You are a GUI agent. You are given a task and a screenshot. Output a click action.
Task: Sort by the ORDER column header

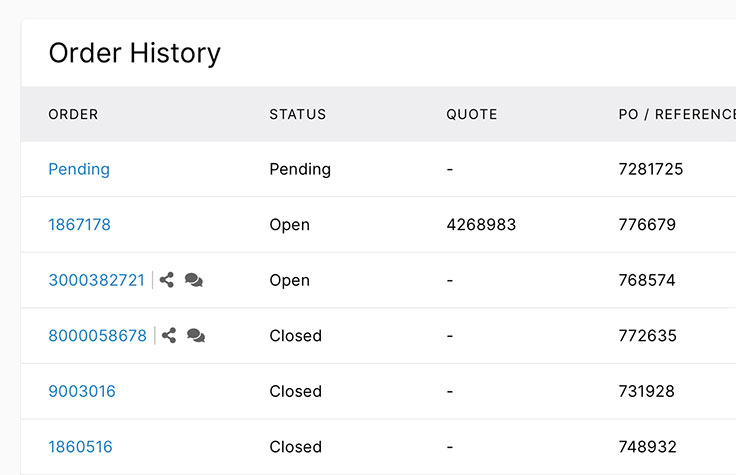[73, 114]
